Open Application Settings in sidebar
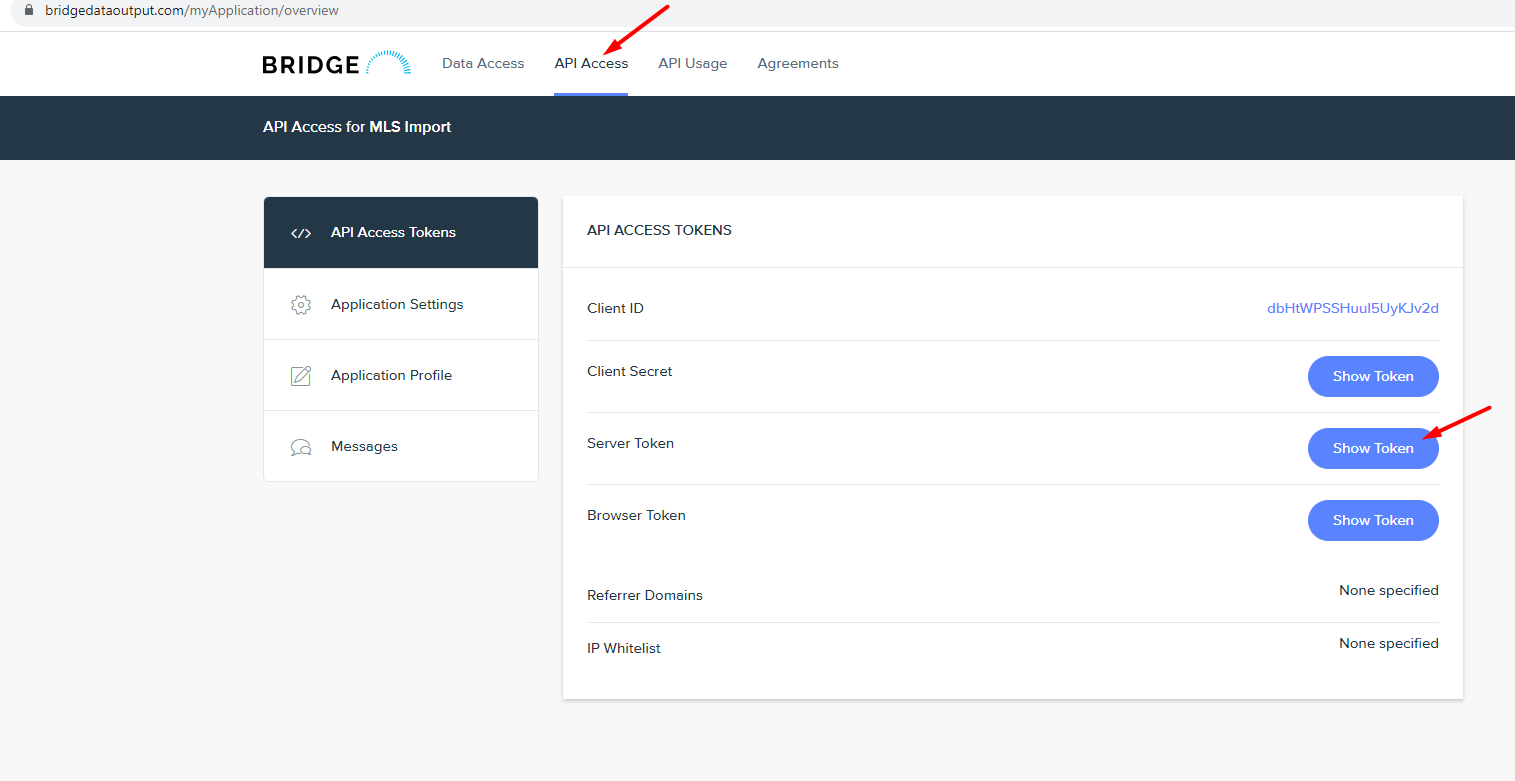1515x781 pixels. [401, 304]
